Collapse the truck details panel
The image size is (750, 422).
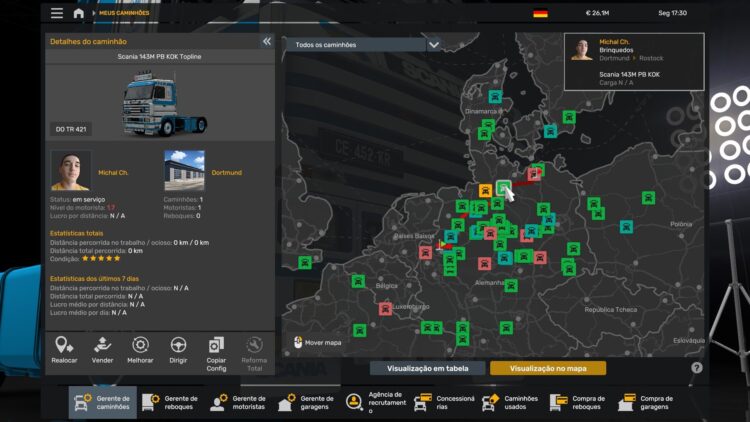pyautogui.click(x=267, y=42)
